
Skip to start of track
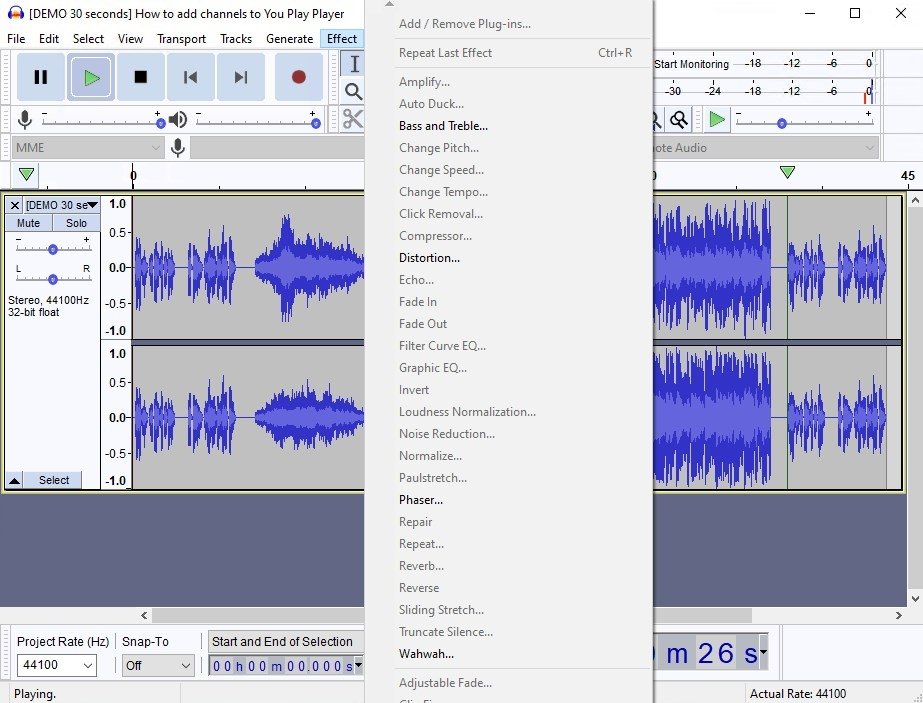pos(191,77)
